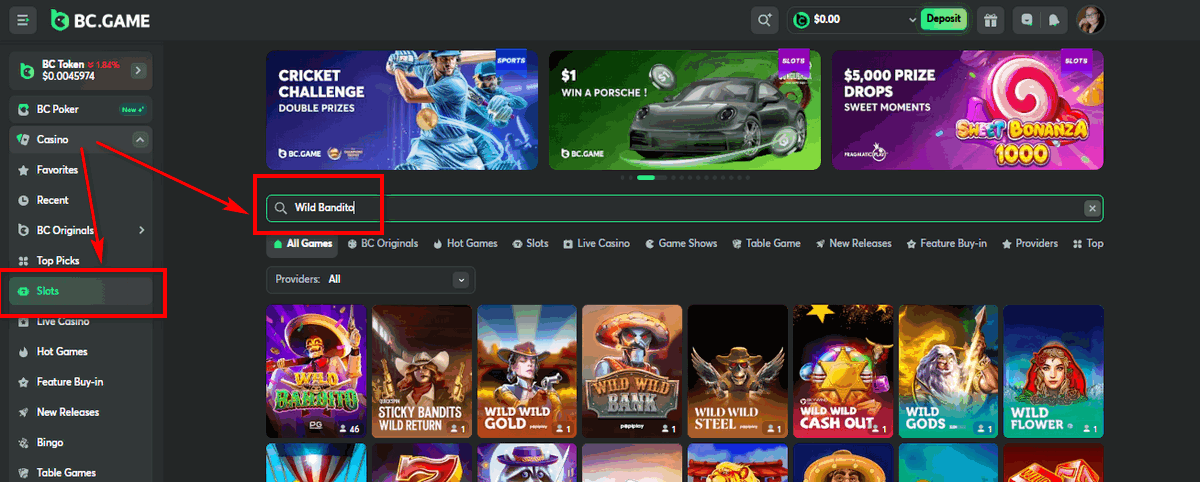This screenshot has width=1200, height=482.
Task: Open Live Casino in the sidebar
Action: coord(80,322)
